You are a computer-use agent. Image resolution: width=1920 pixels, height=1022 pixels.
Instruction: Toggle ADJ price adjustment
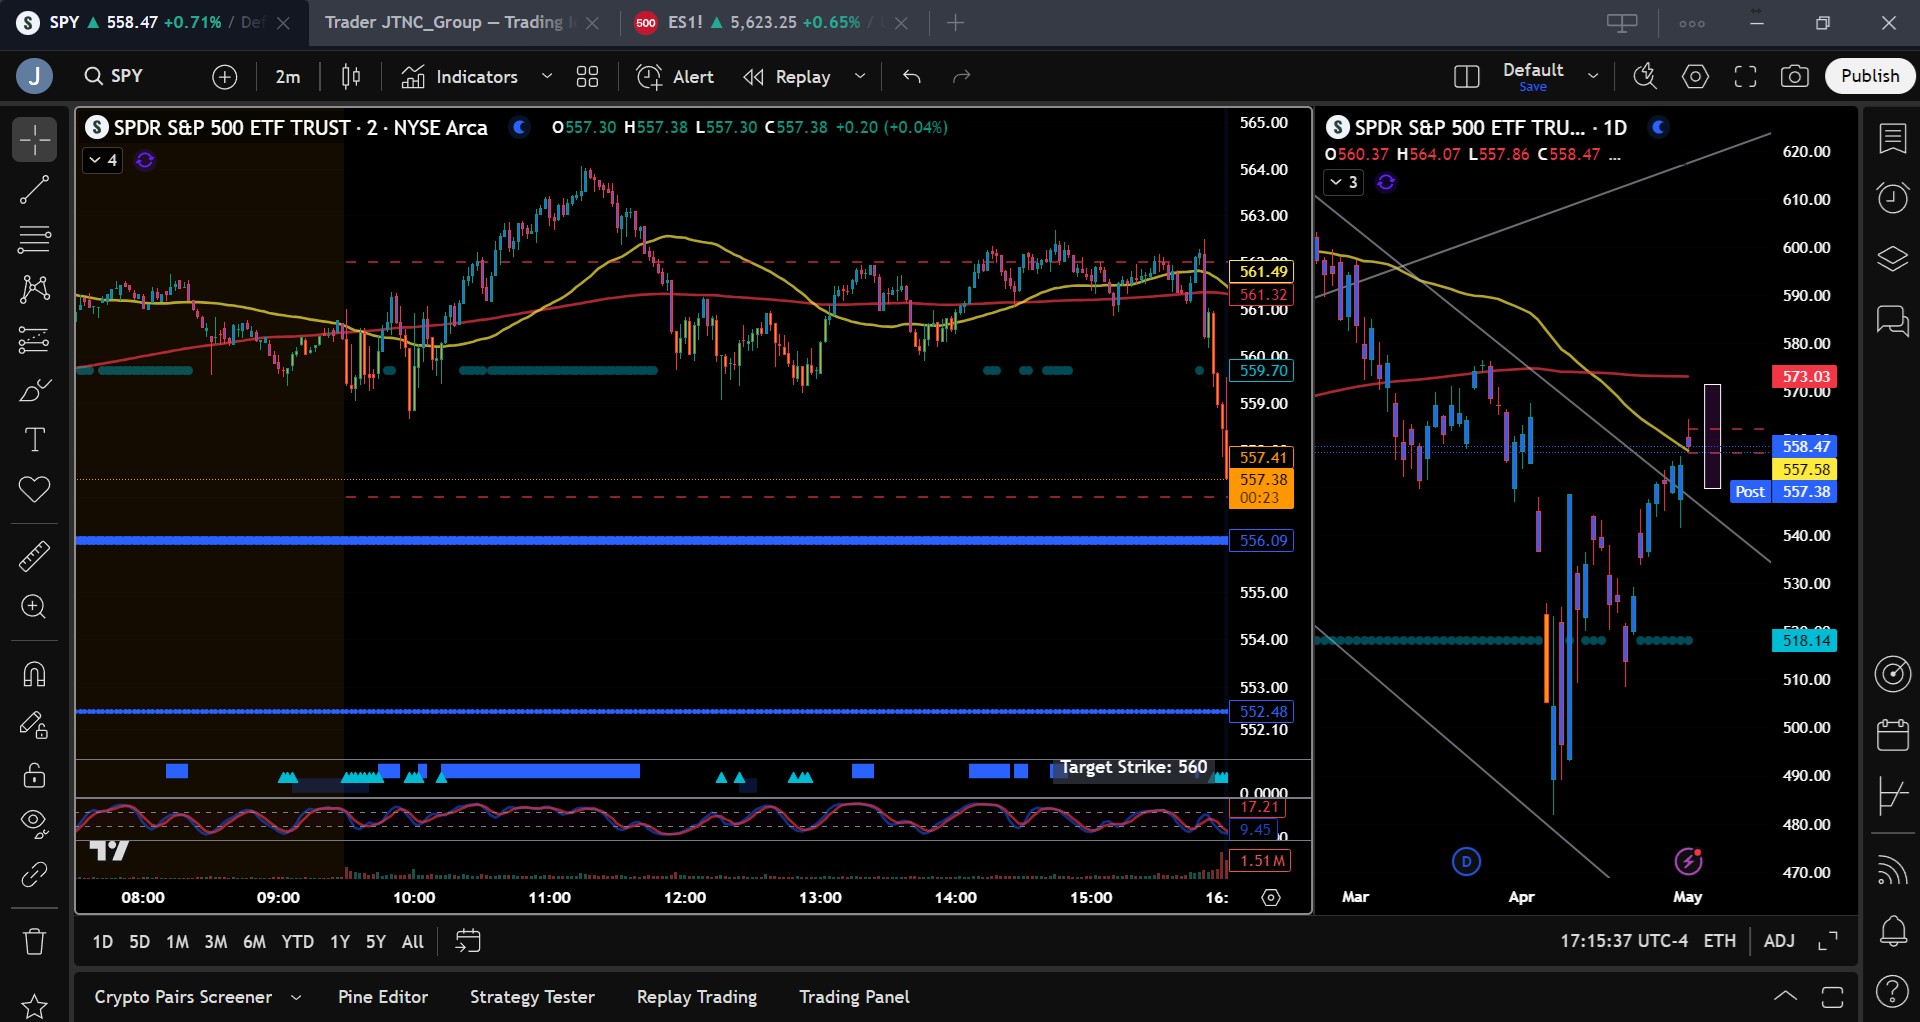(x=1778, y=941)
